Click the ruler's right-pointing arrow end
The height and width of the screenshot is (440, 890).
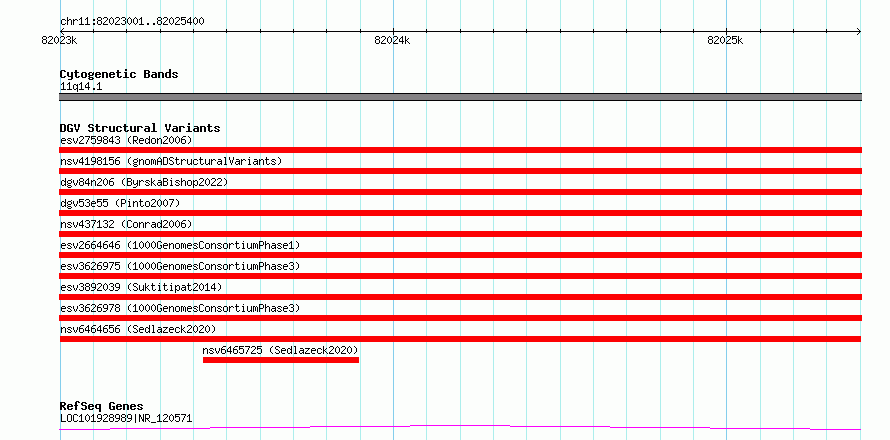(x=858, y=31)
